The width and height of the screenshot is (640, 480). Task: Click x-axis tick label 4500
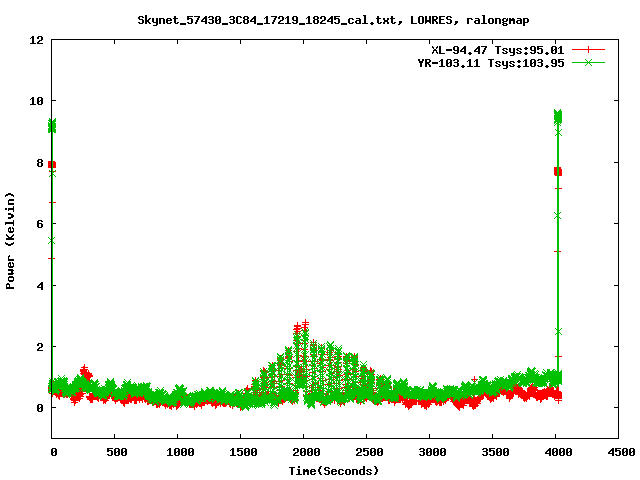(x=621, y=452)
